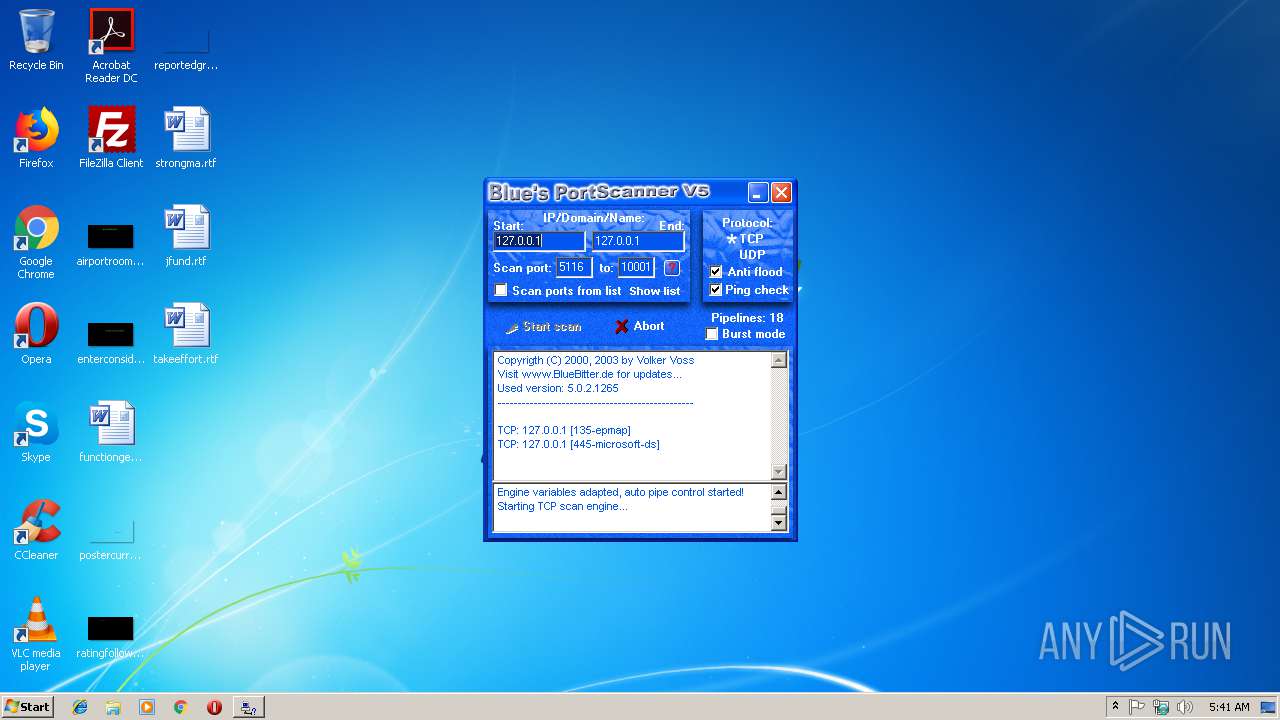Open the functionge... Word document

[111, 433]
